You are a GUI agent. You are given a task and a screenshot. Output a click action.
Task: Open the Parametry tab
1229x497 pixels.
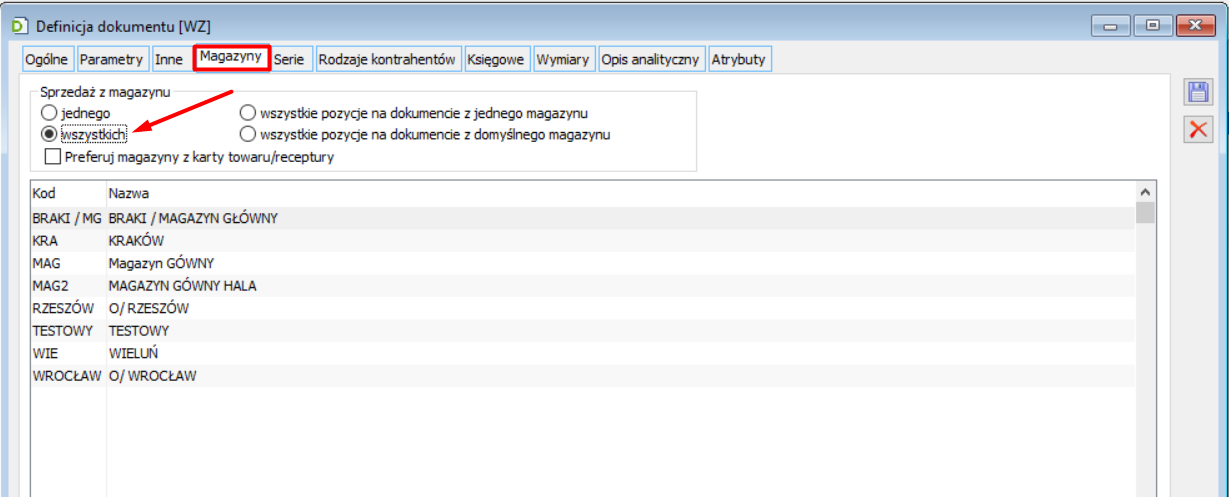(x=112, y=60)
